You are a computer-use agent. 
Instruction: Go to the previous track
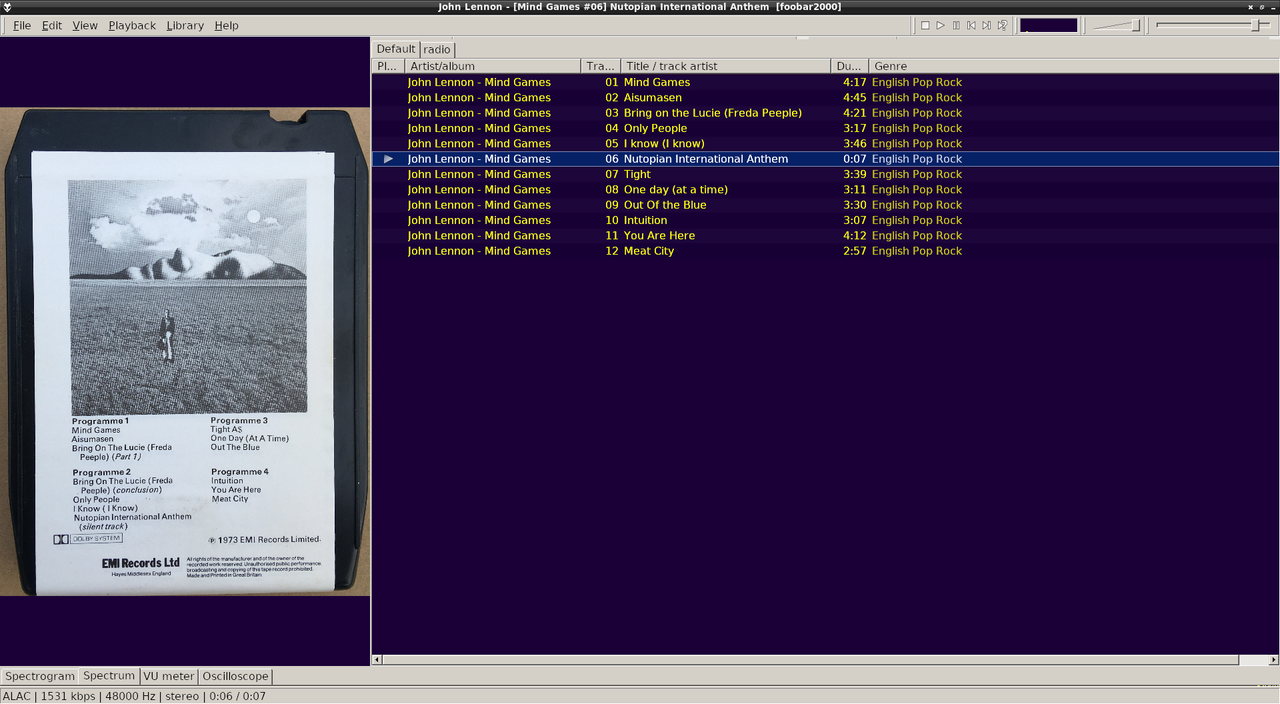coord(971,25)
